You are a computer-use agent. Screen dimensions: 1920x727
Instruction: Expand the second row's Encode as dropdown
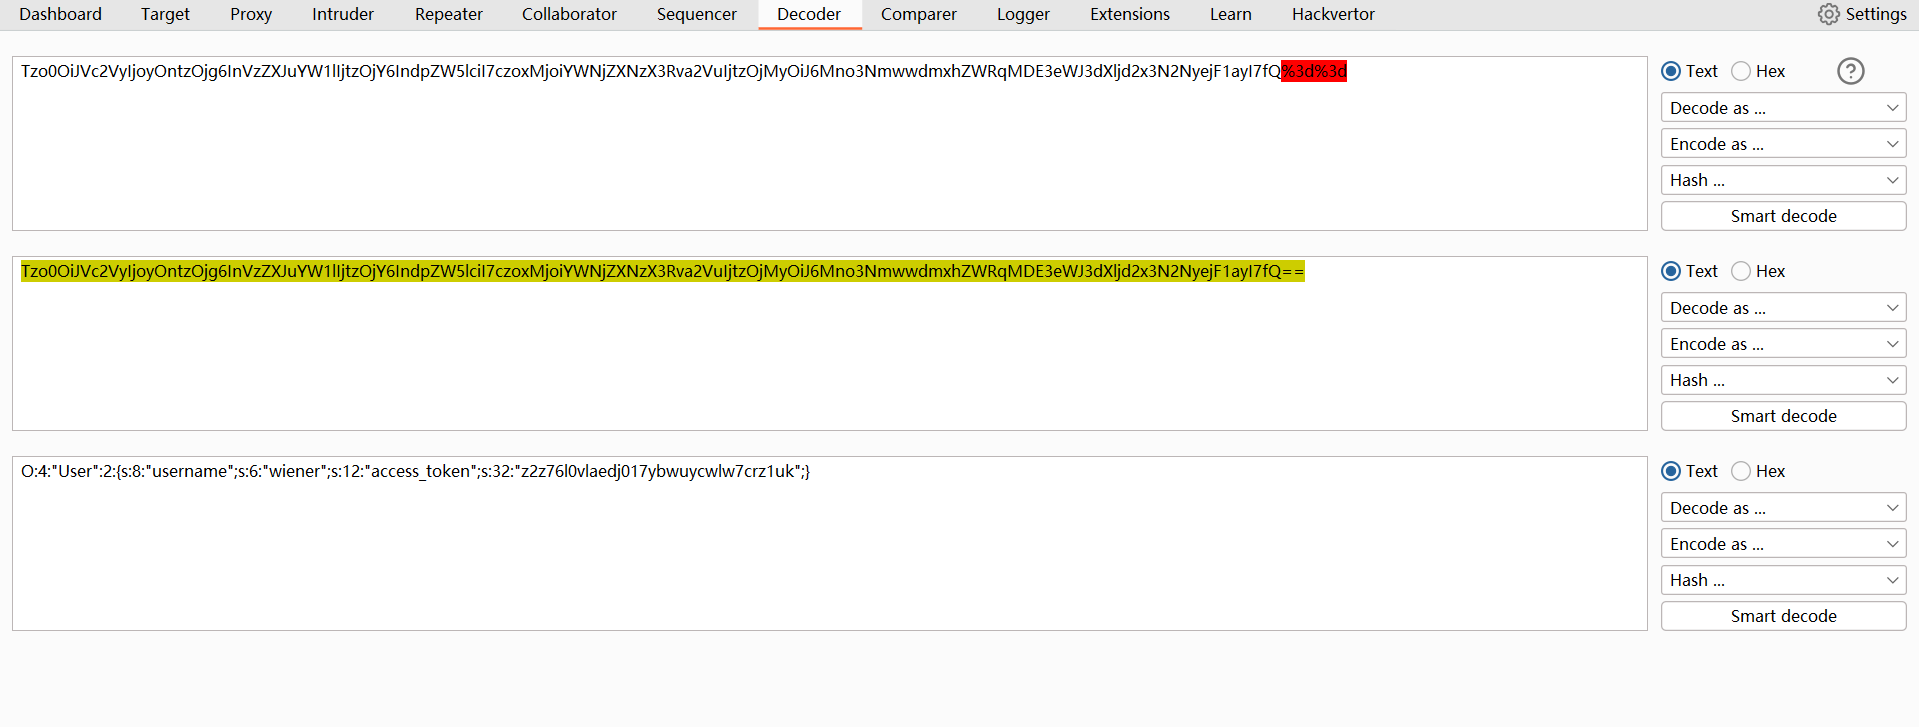1783,344
